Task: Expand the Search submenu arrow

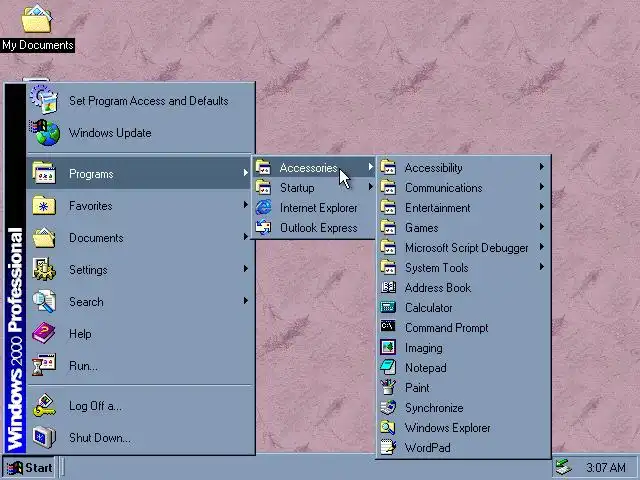Action: tap(246, 301)
